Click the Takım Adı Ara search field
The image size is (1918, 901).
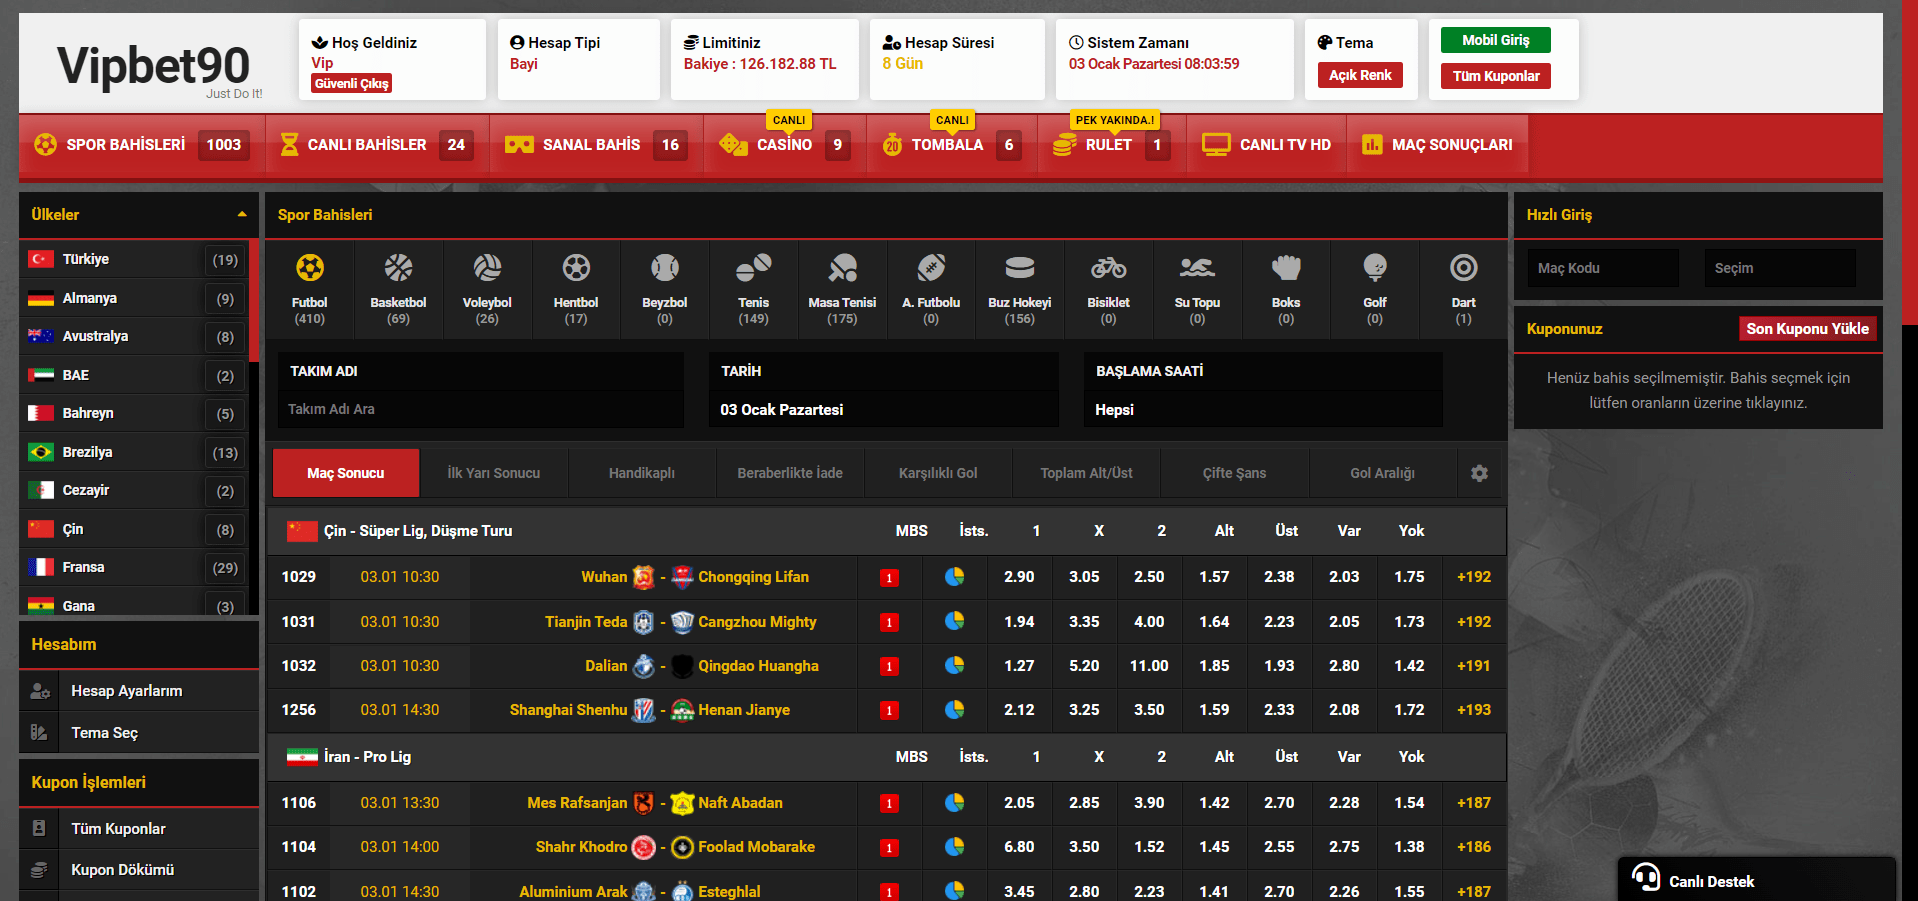coord(481,409)
